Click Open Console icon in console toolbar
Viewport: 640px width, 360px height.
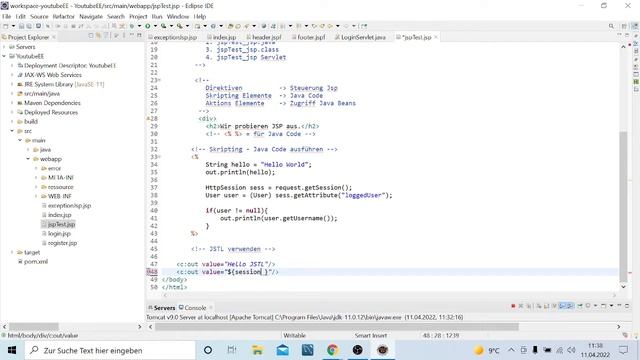(603, 306)
